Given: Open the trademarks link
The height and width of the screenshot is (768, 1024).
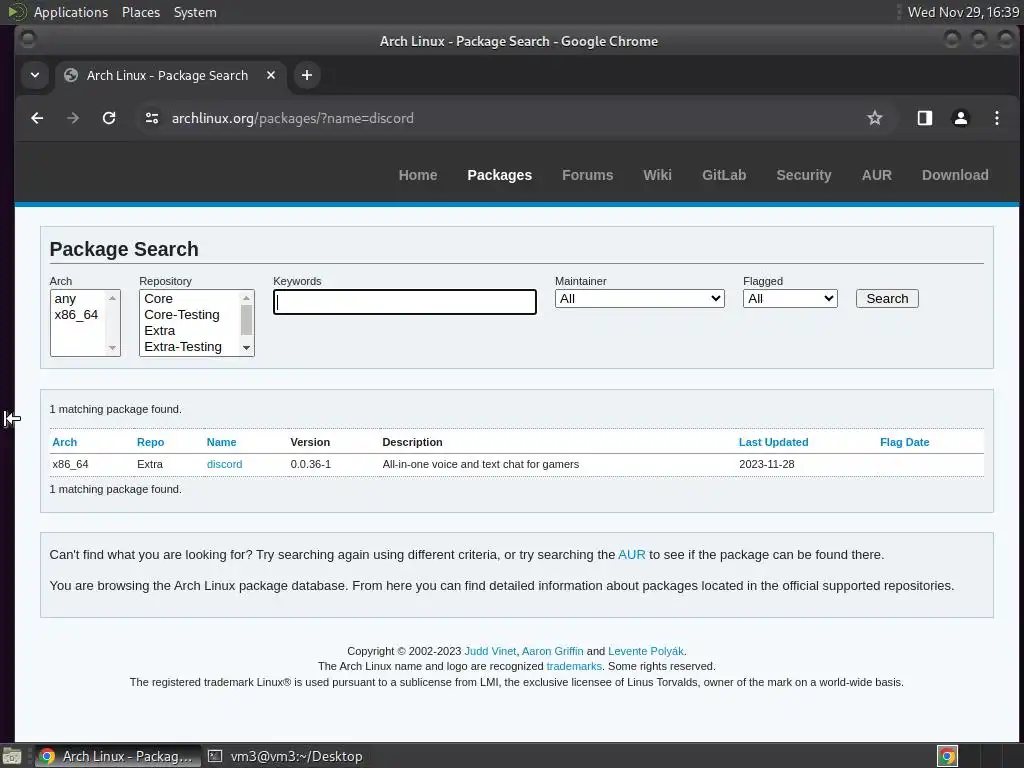Looking at the screenshot, I should pos(574,666).
